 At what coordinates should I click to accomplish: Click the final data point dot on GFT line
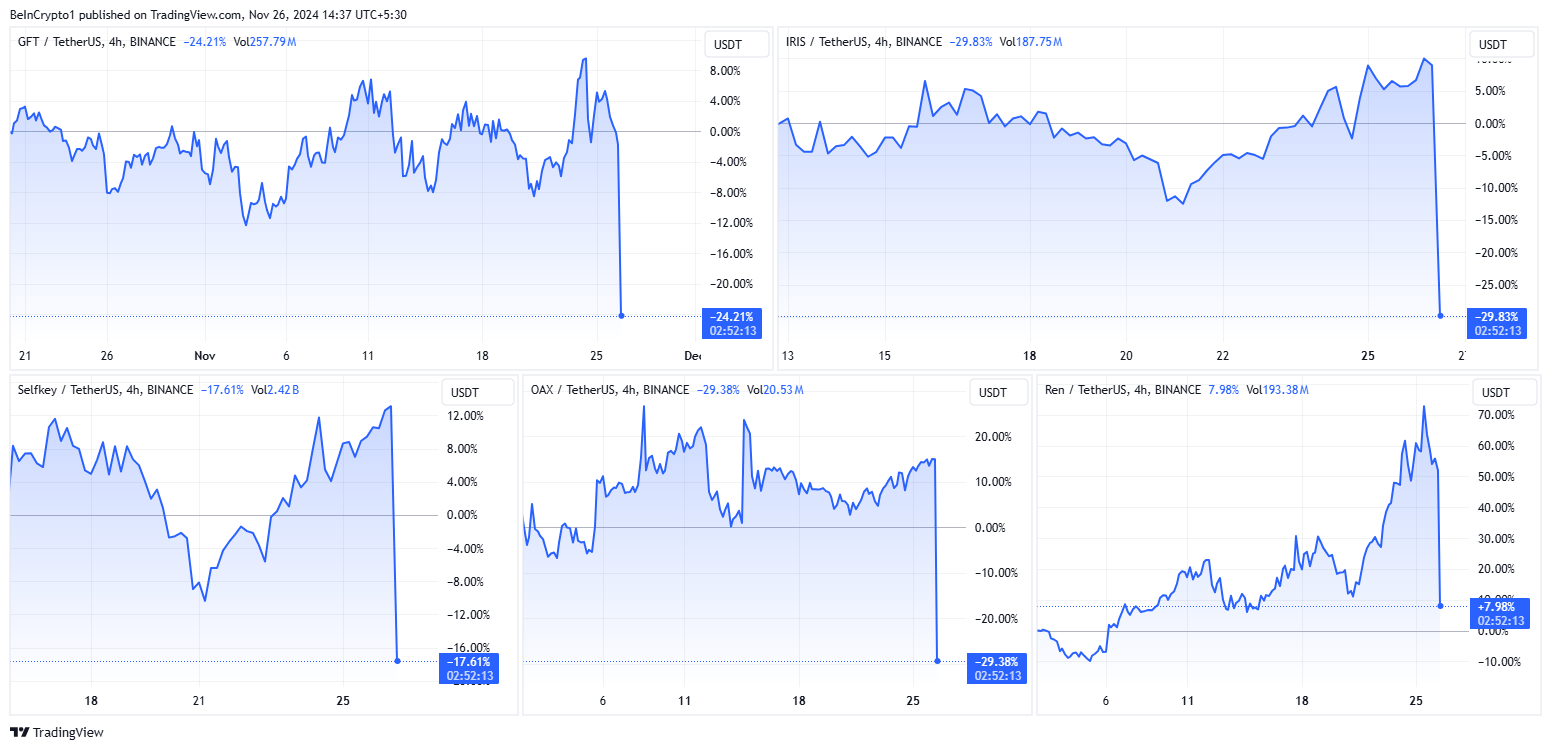click(x=622, y=316)
